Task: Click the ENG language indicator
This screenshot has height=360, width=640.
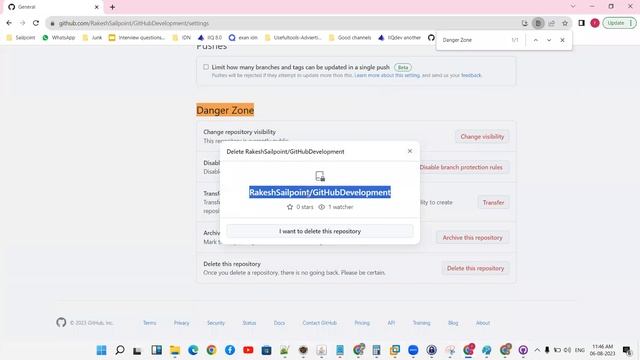Action: point(580,350)
